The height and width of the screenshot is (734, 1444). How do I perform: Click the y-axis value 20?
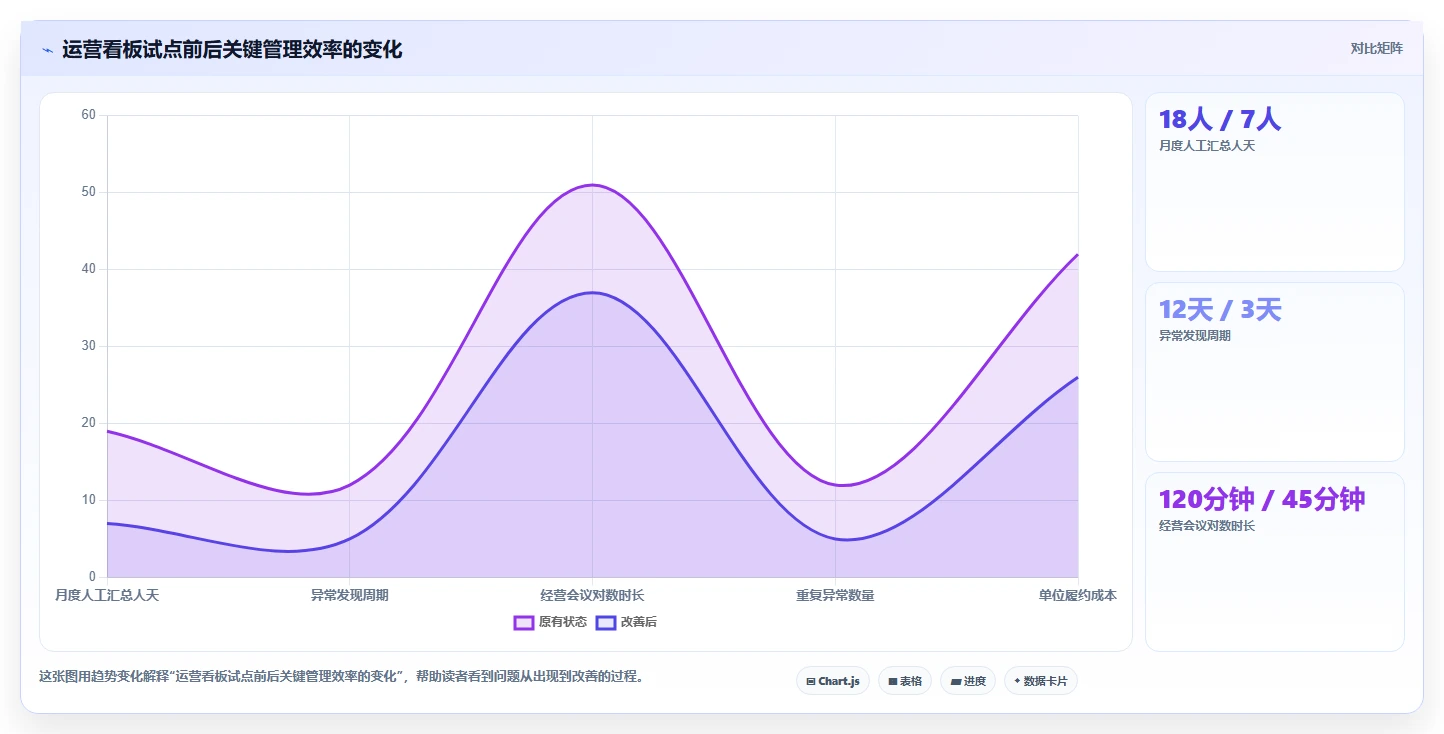[88, 423]
